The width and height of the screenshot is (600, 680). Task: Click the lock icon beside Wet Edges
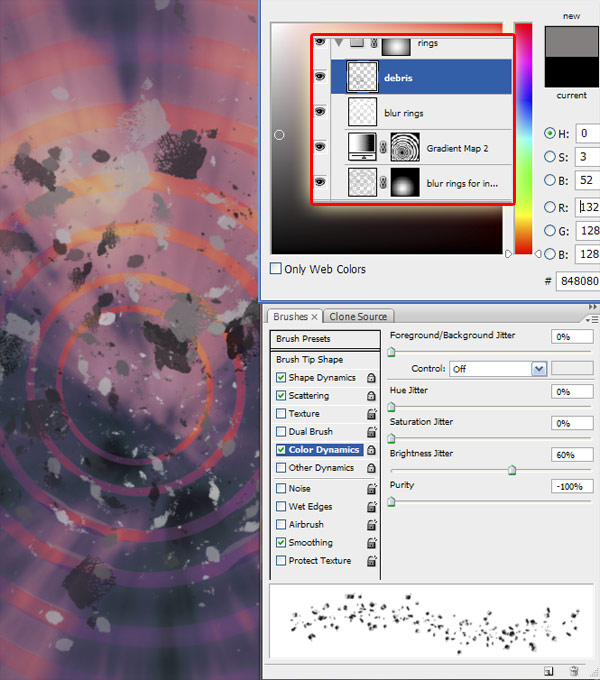tap(372, 507)
